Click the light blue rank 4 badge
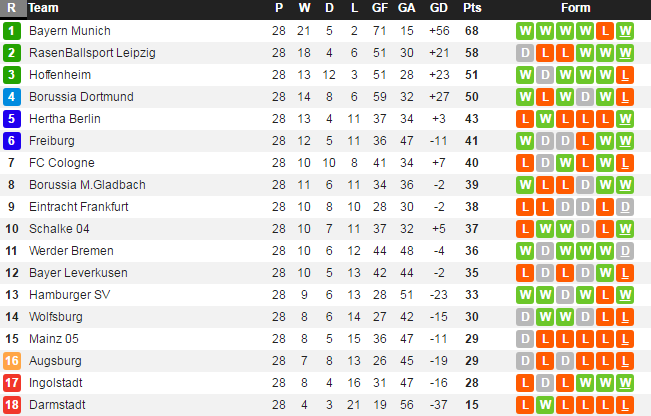This screenshot has height=416, width=651. pyautogui.click(x=12, y=96)
